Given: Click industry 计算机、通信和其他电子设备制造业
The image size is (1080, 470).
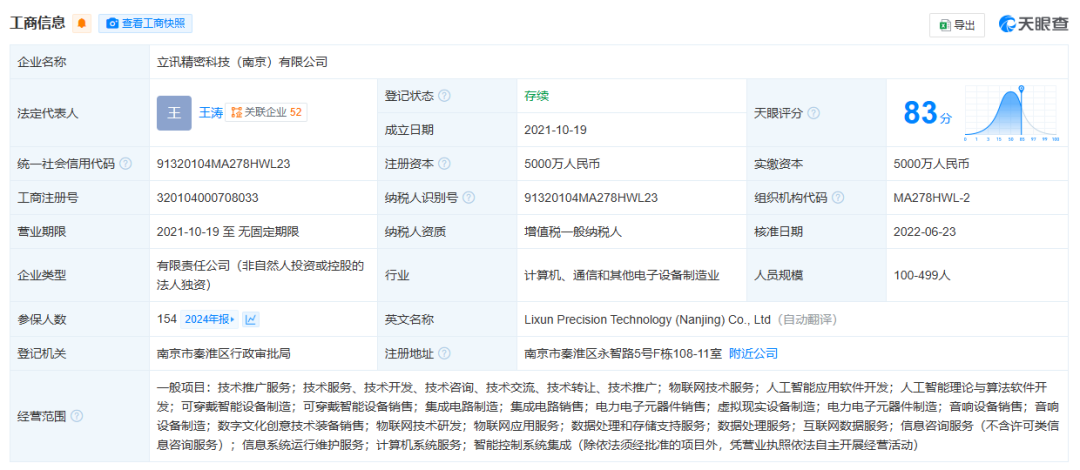Looking at the screenshot, I should coord(622,275).
